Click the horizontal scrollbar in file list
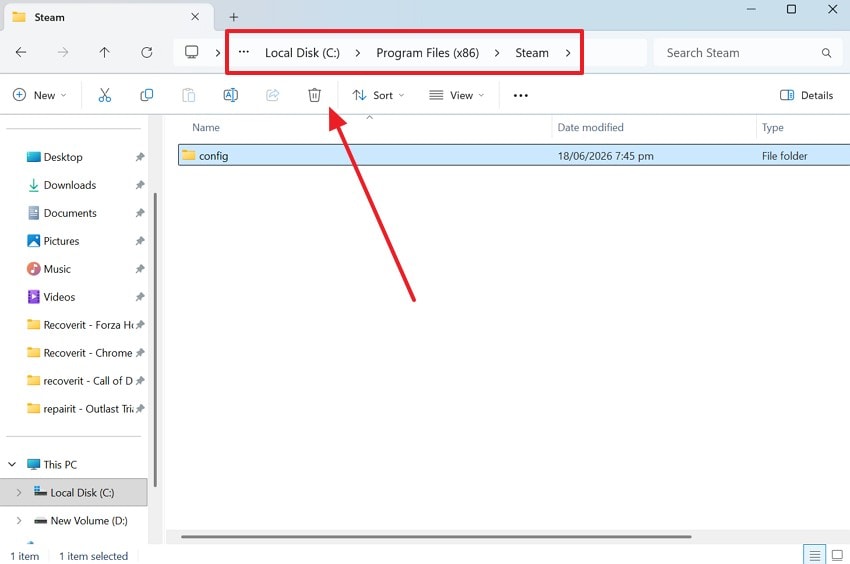 [436, 537]
